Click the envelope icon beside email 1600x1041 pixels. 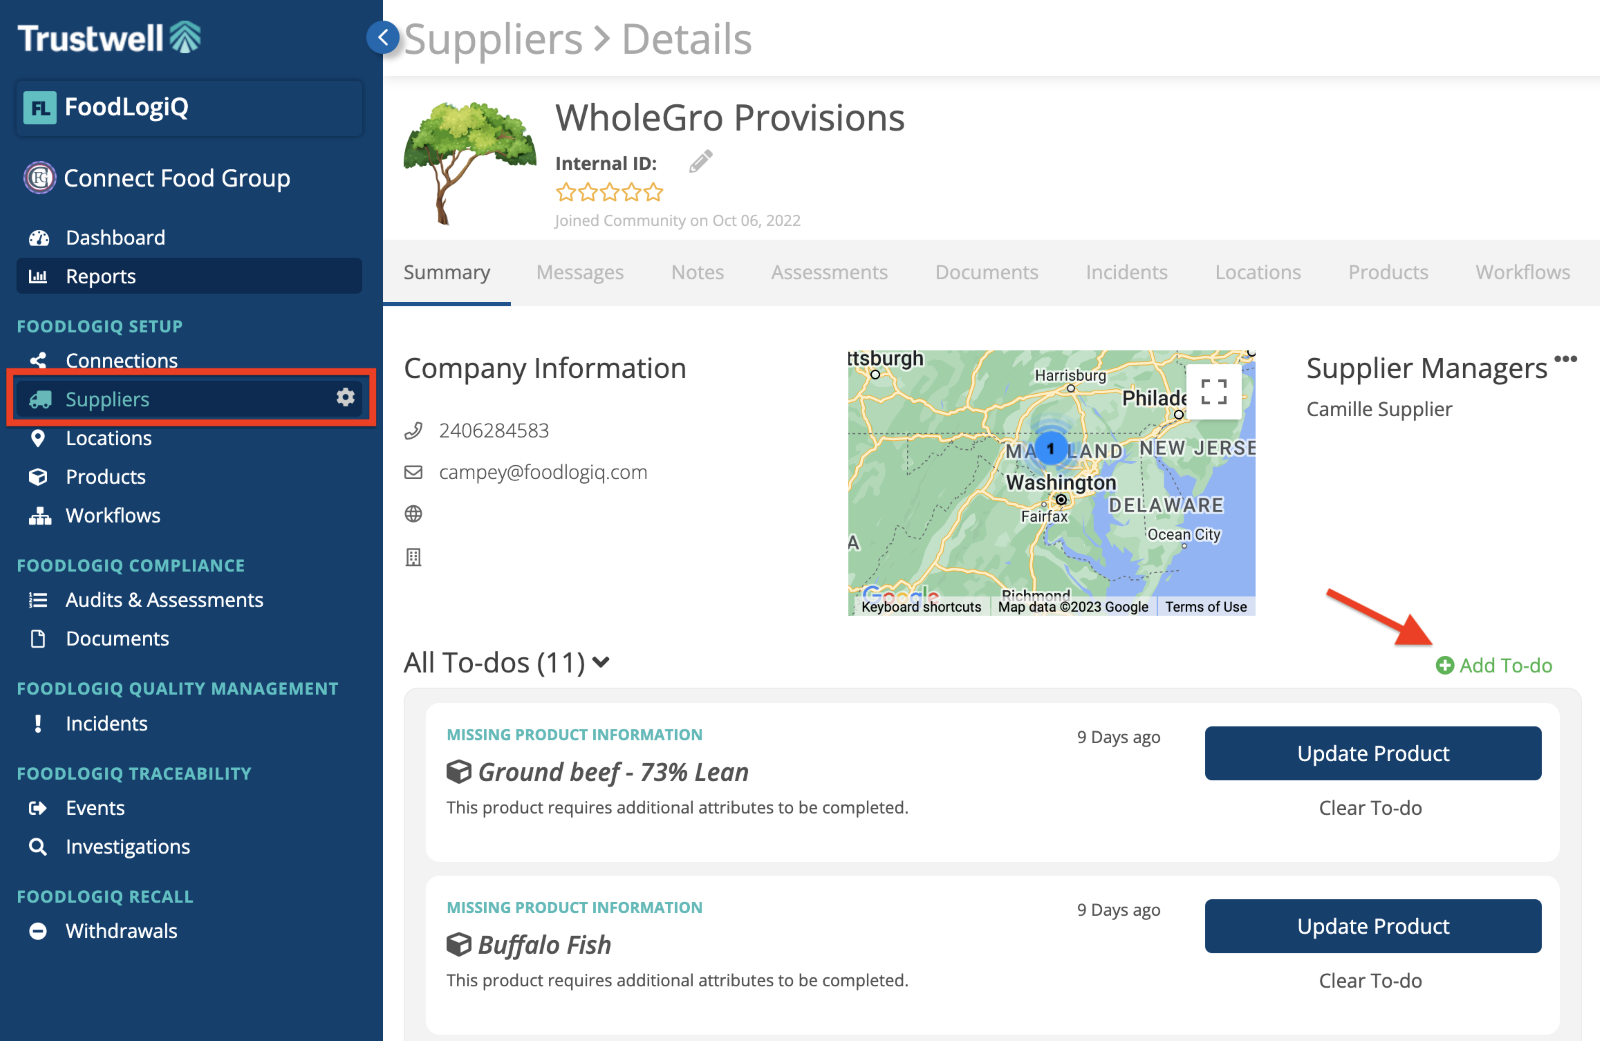413,472
